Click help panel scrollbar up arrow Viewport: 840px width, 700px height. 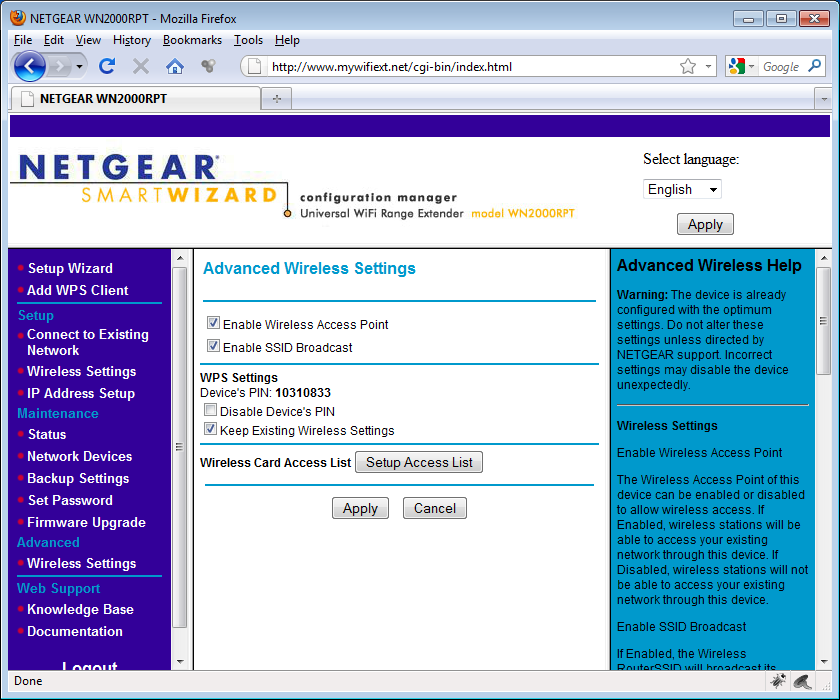pos(823,258)
